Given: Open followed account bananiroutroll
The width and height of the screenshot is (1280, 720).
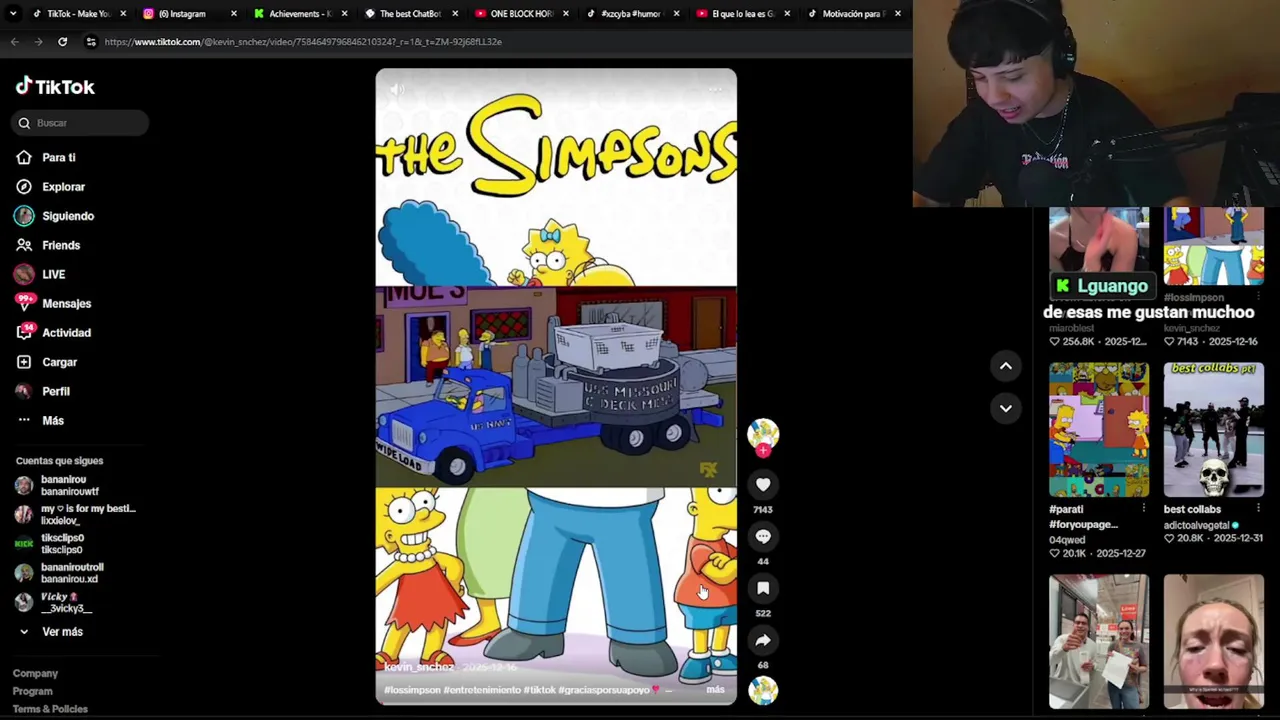Looking at the screenshot, I should click(x=72, y=573).
